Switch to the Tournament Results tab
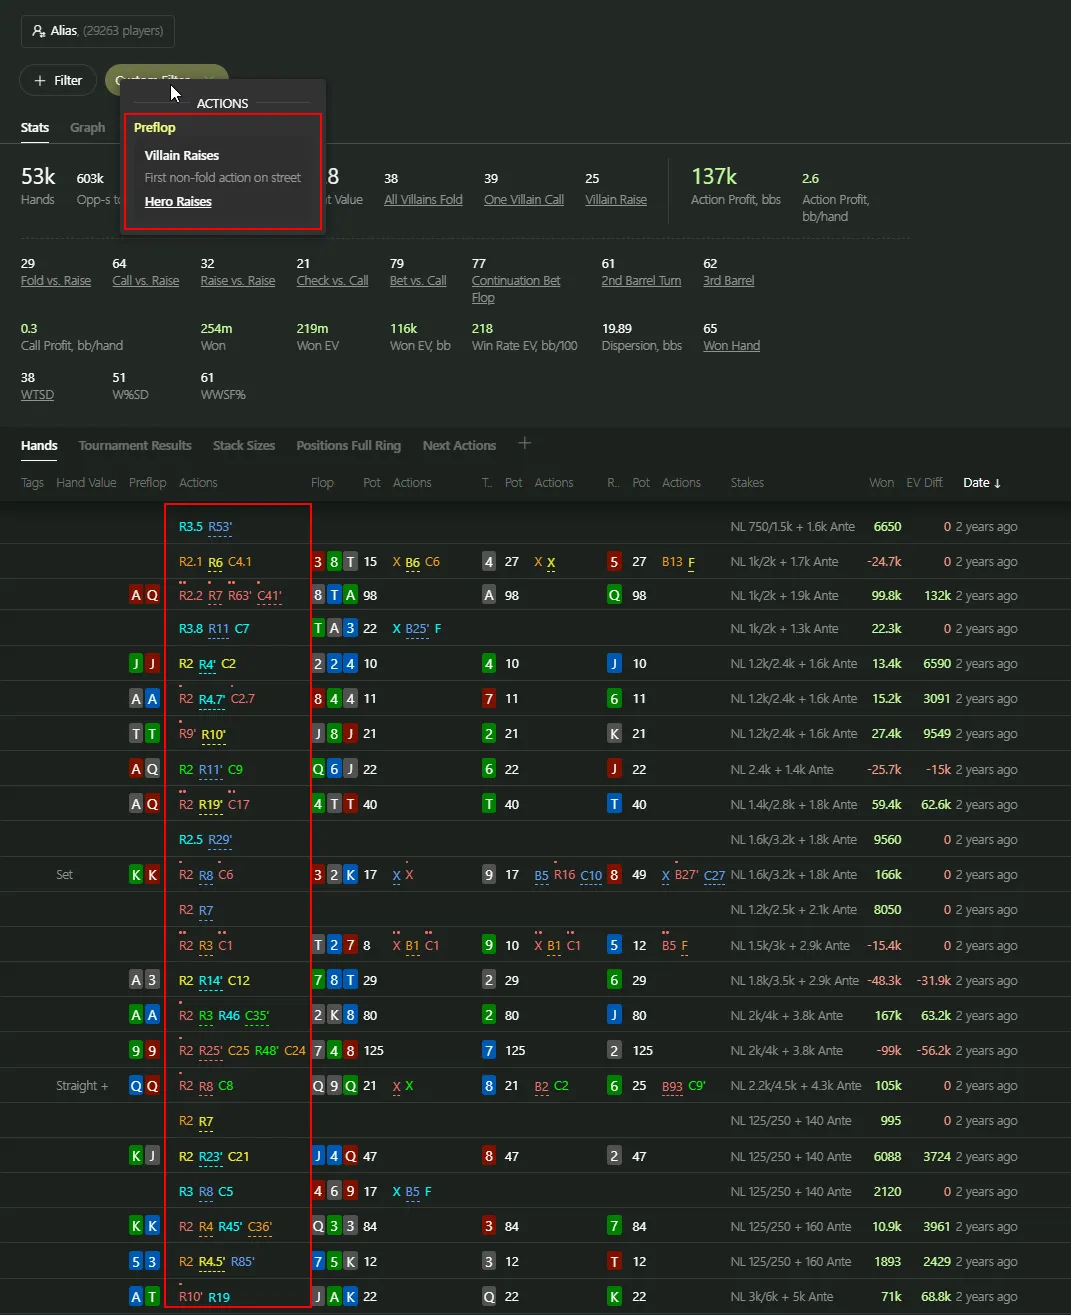 click(135, 446)
